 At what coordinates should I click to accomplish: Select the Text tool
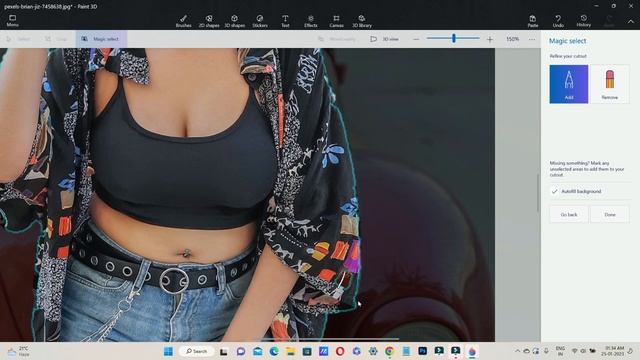click(285, 21)
